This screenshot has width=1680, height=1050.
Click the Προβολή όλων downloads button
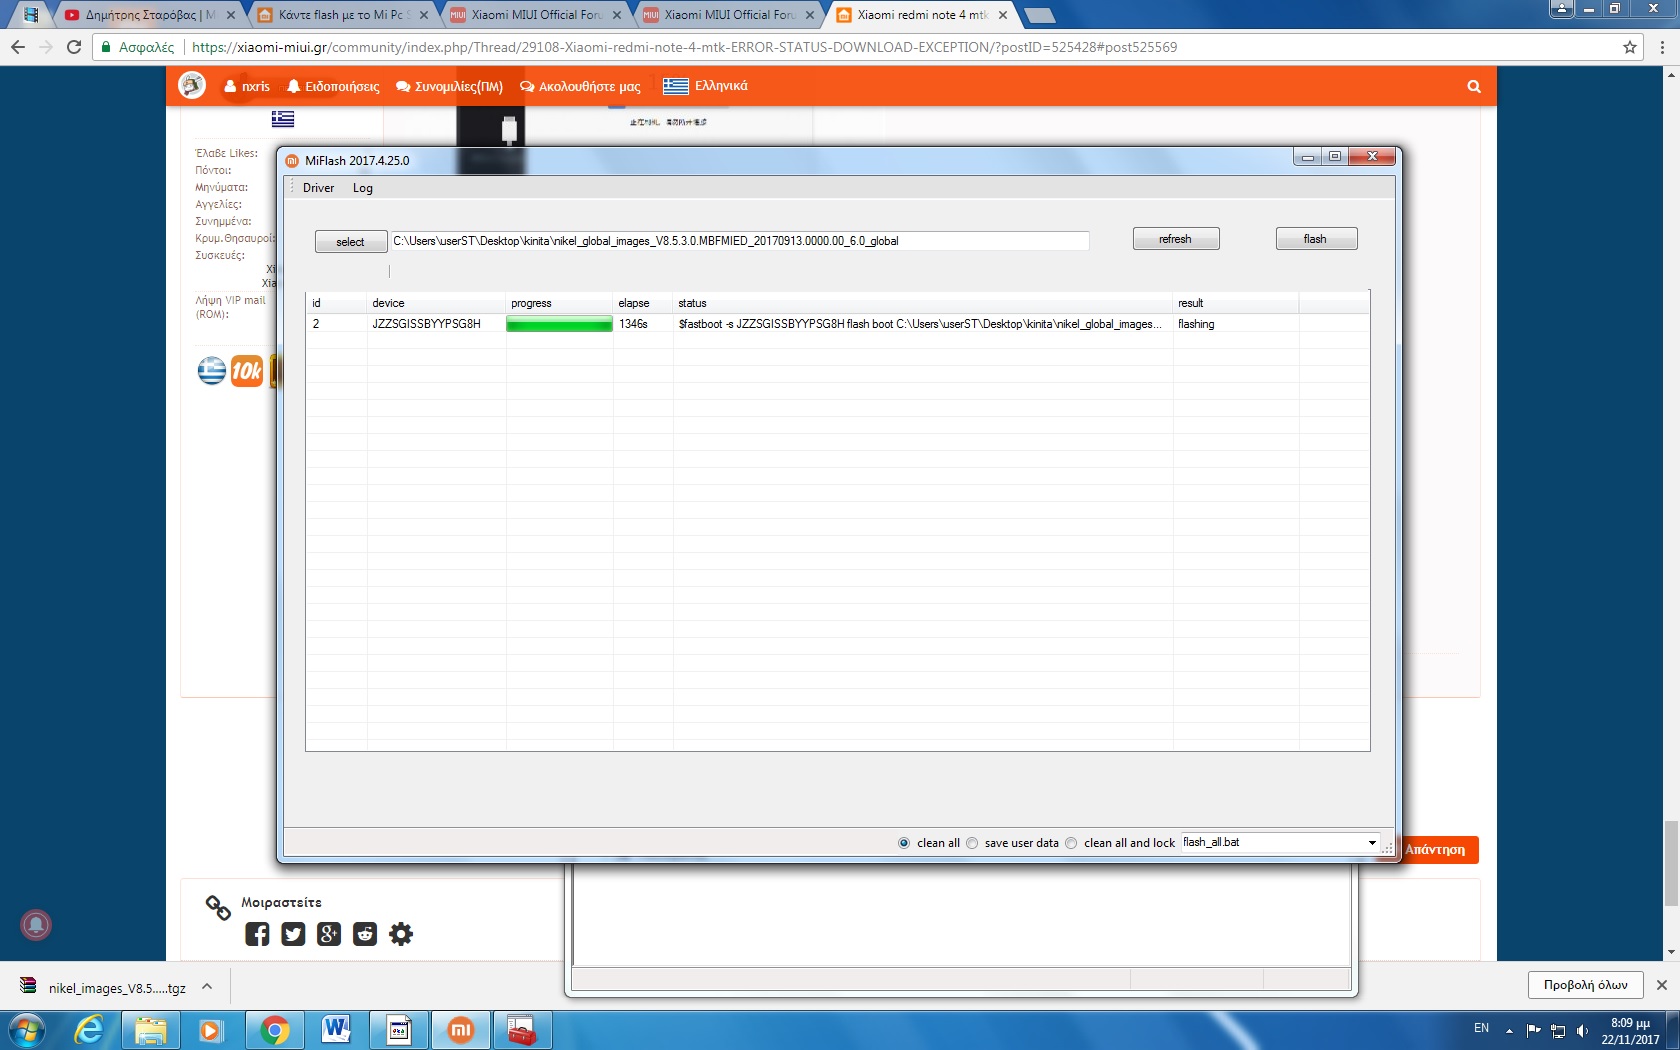1585,985
